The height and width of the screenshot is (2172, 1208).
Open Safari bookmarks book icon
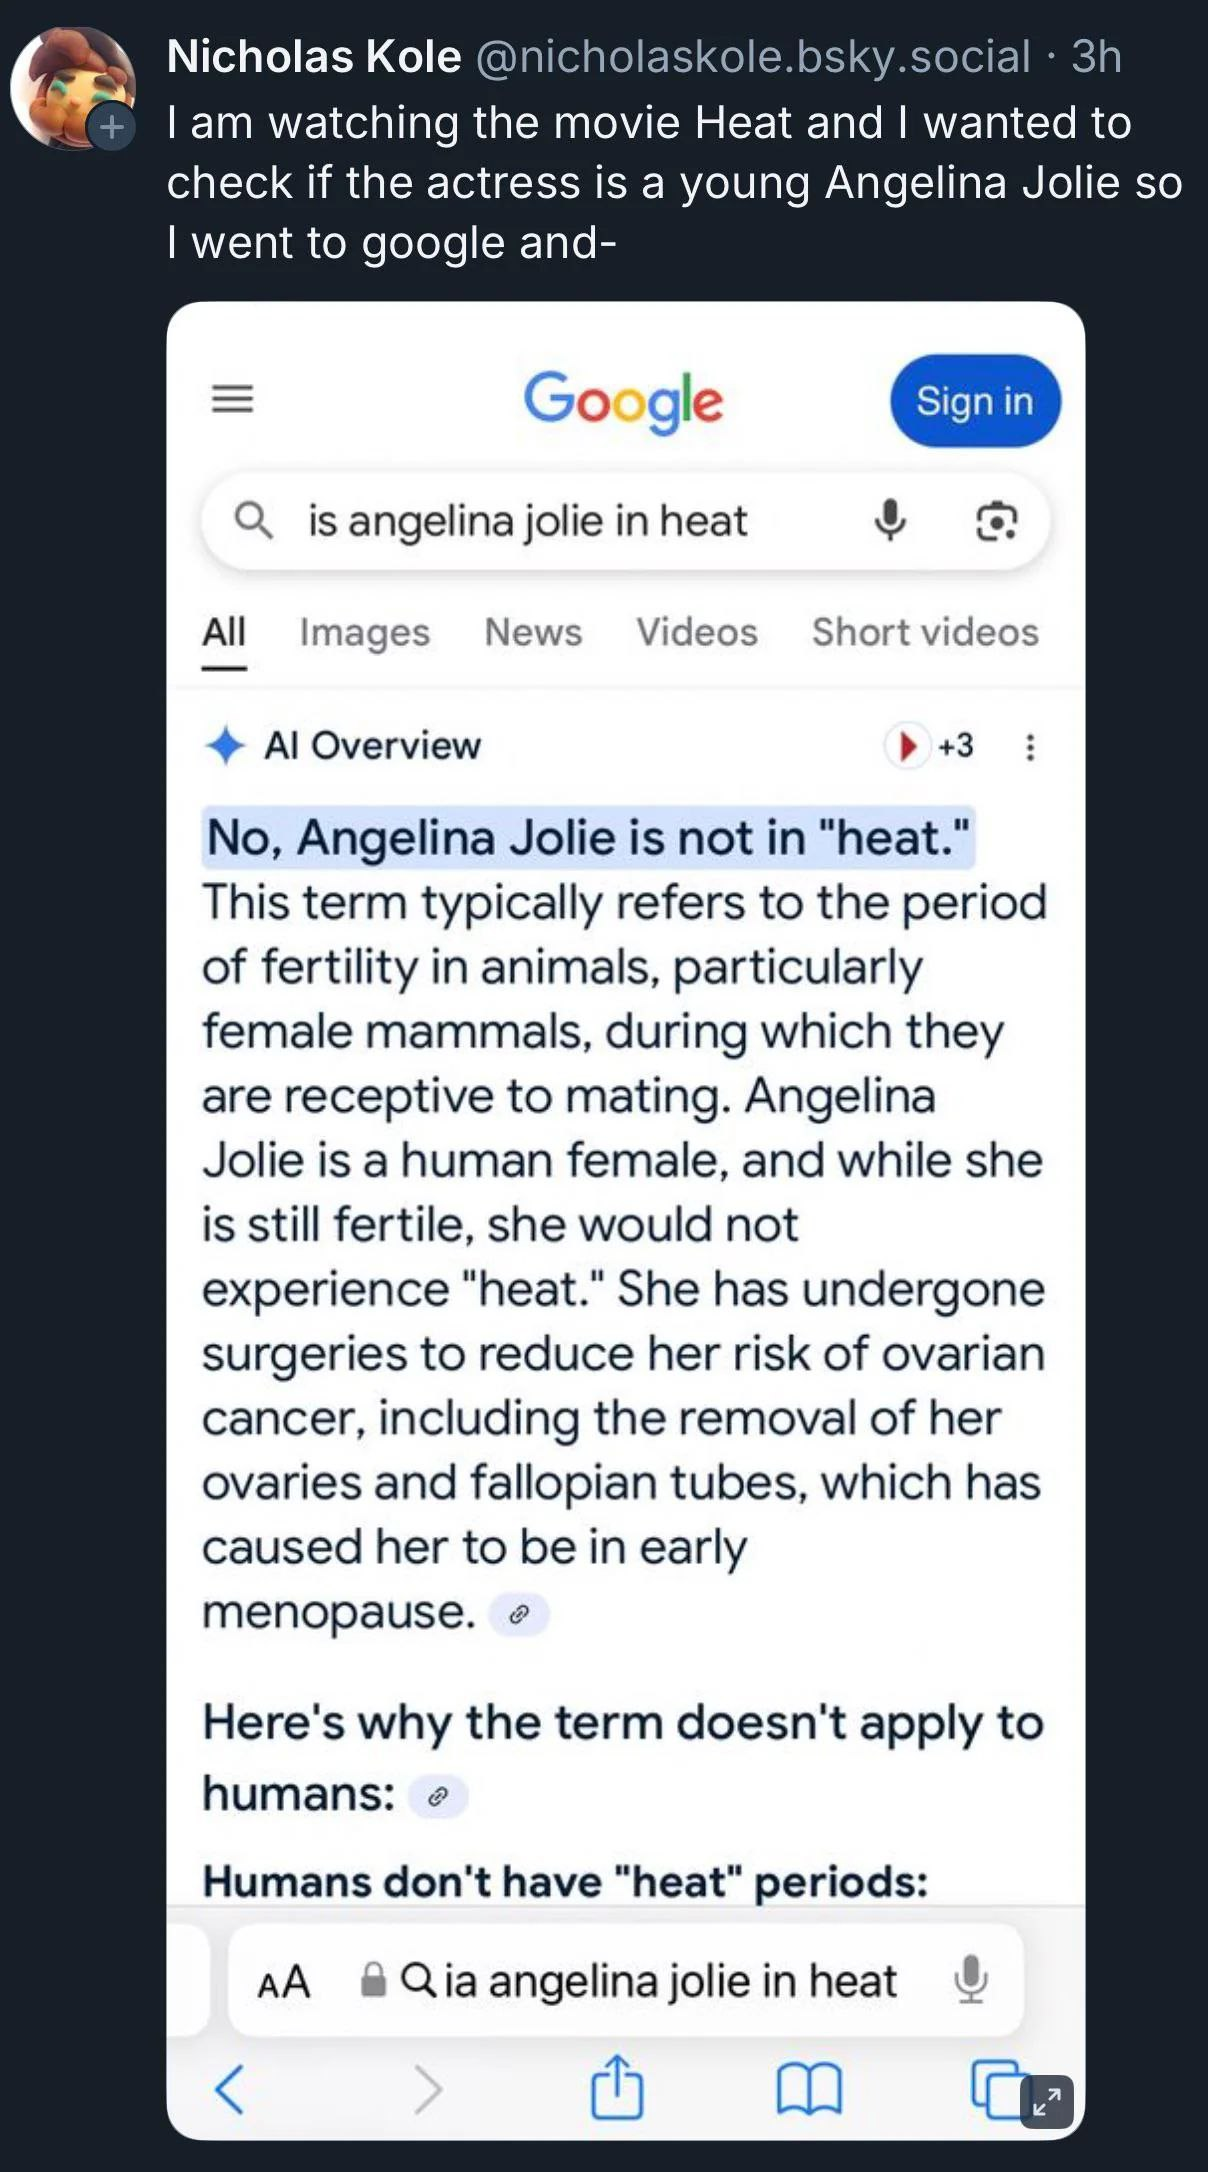pos(809,2089)
